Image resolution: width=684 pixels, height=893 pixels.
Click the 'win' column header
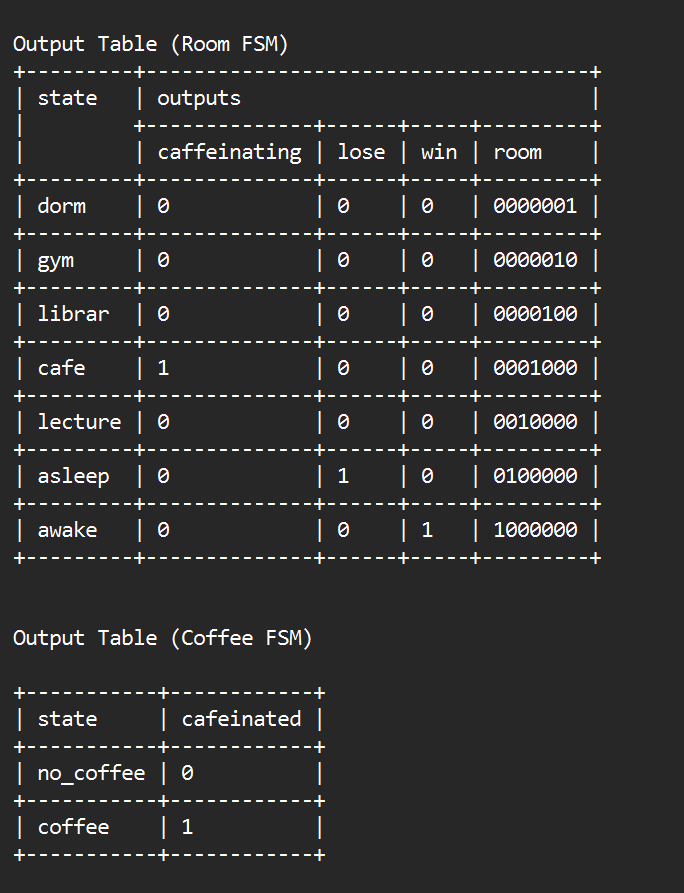click(439, 152)
